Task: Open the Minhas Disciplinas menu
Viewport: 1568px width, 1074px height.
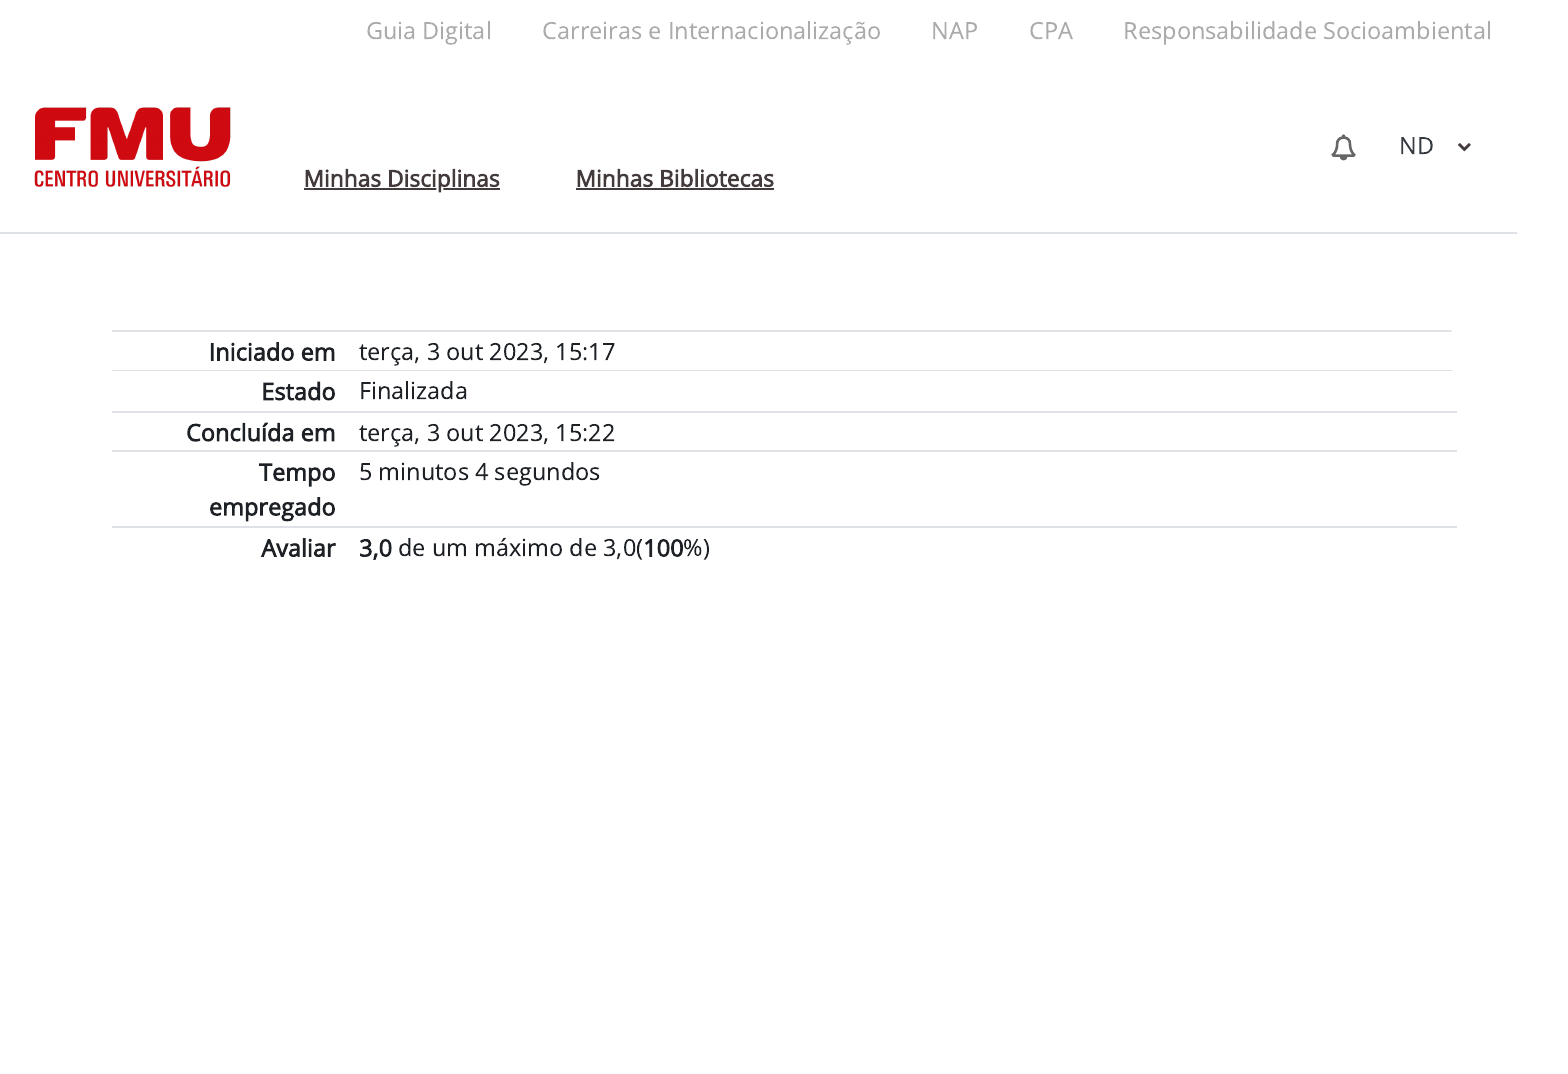Action: pos(401,179)
